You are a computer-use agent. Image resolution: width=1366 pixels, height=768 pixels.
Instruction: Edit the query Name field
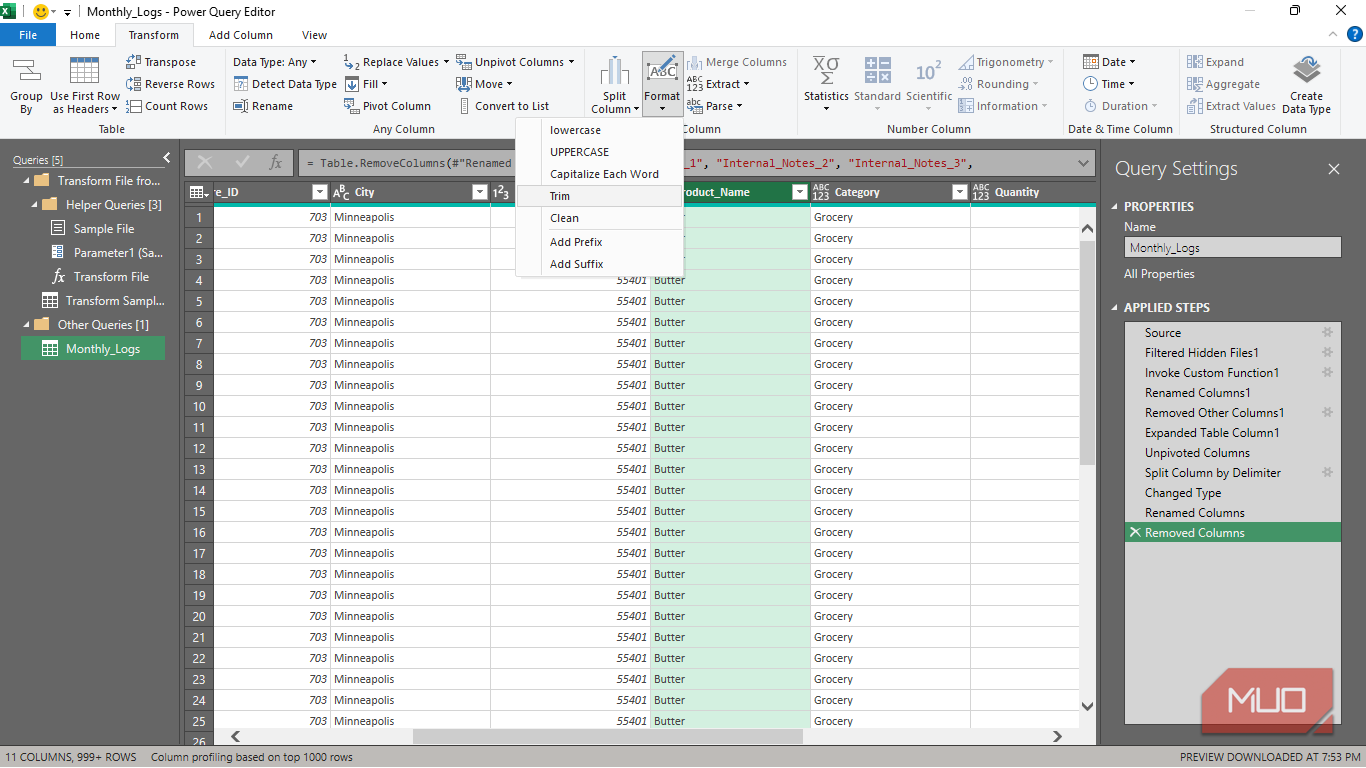coord(1232,248)
